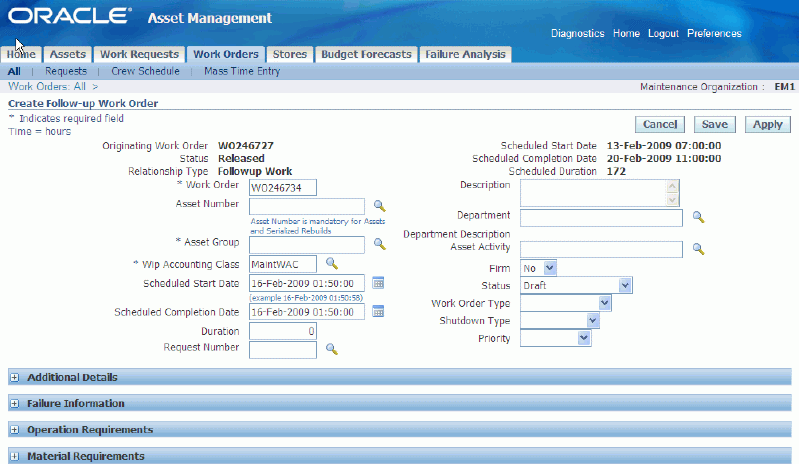The image size is (799, 464).
Task: Click the Wip Accounting Class field
Action: (283, 264)
